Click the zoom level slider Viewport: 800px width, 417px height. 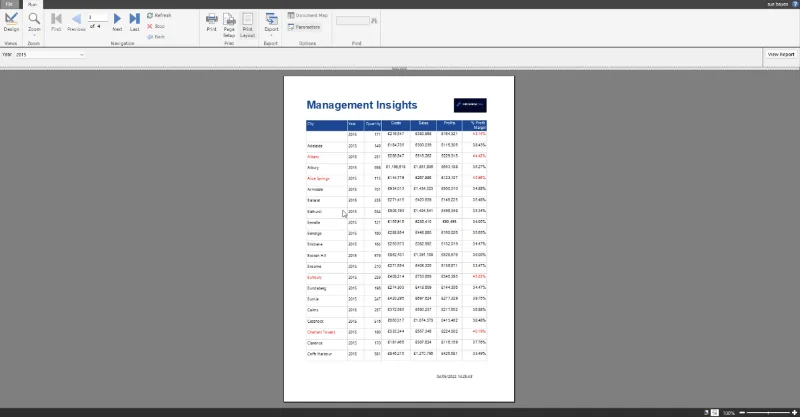768,412
